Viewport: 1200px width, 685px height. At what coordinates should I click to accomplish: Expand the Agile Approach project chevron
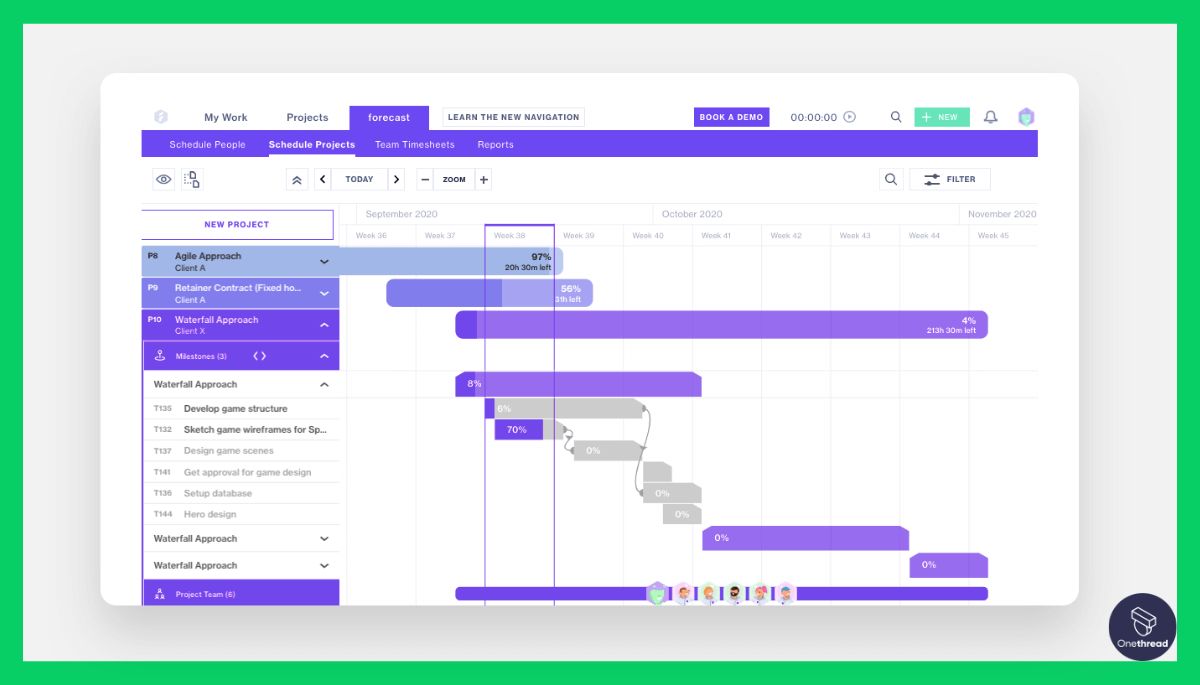point(324,259)
